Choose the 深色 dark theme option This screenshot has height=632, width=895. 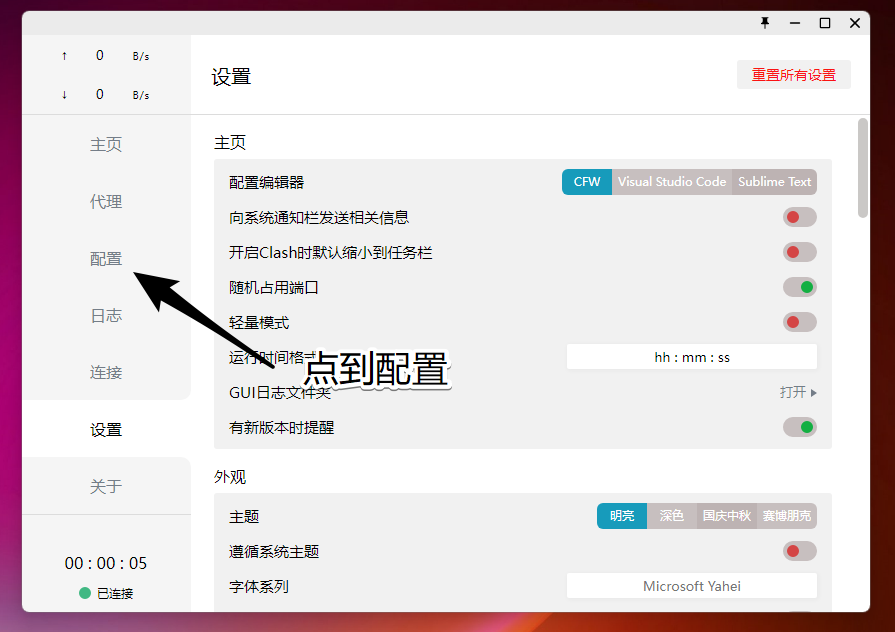coord(672,516)
